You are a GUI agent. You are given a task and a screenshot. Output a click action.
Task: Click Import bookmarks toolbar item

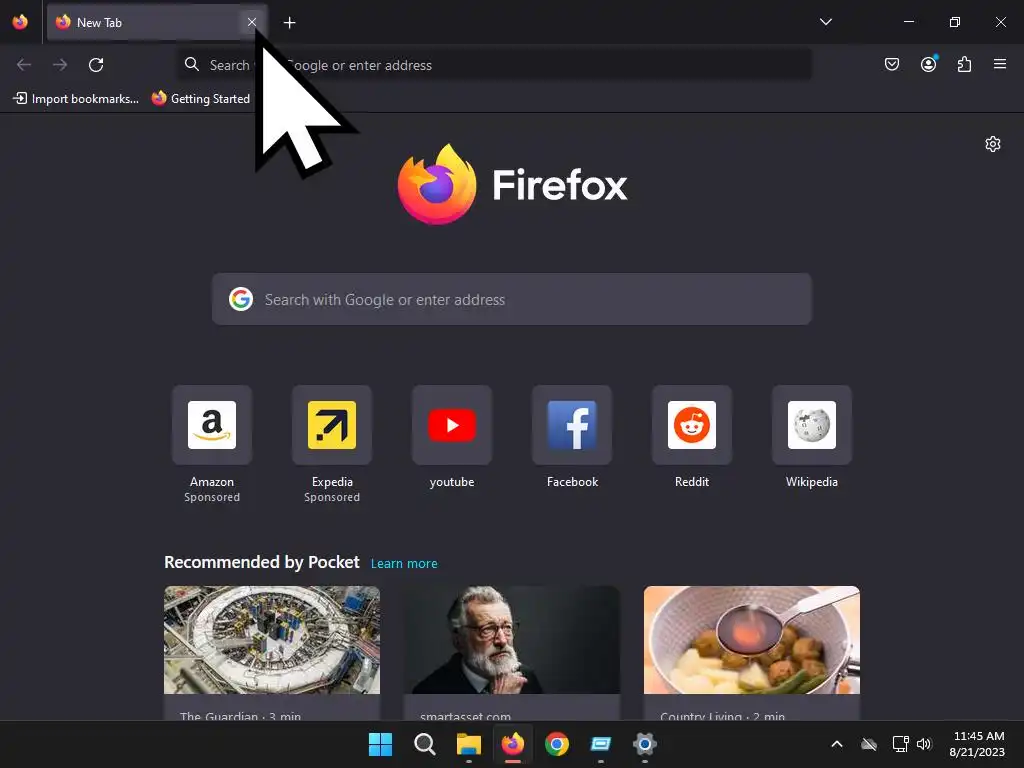click(x=76, y=99)
